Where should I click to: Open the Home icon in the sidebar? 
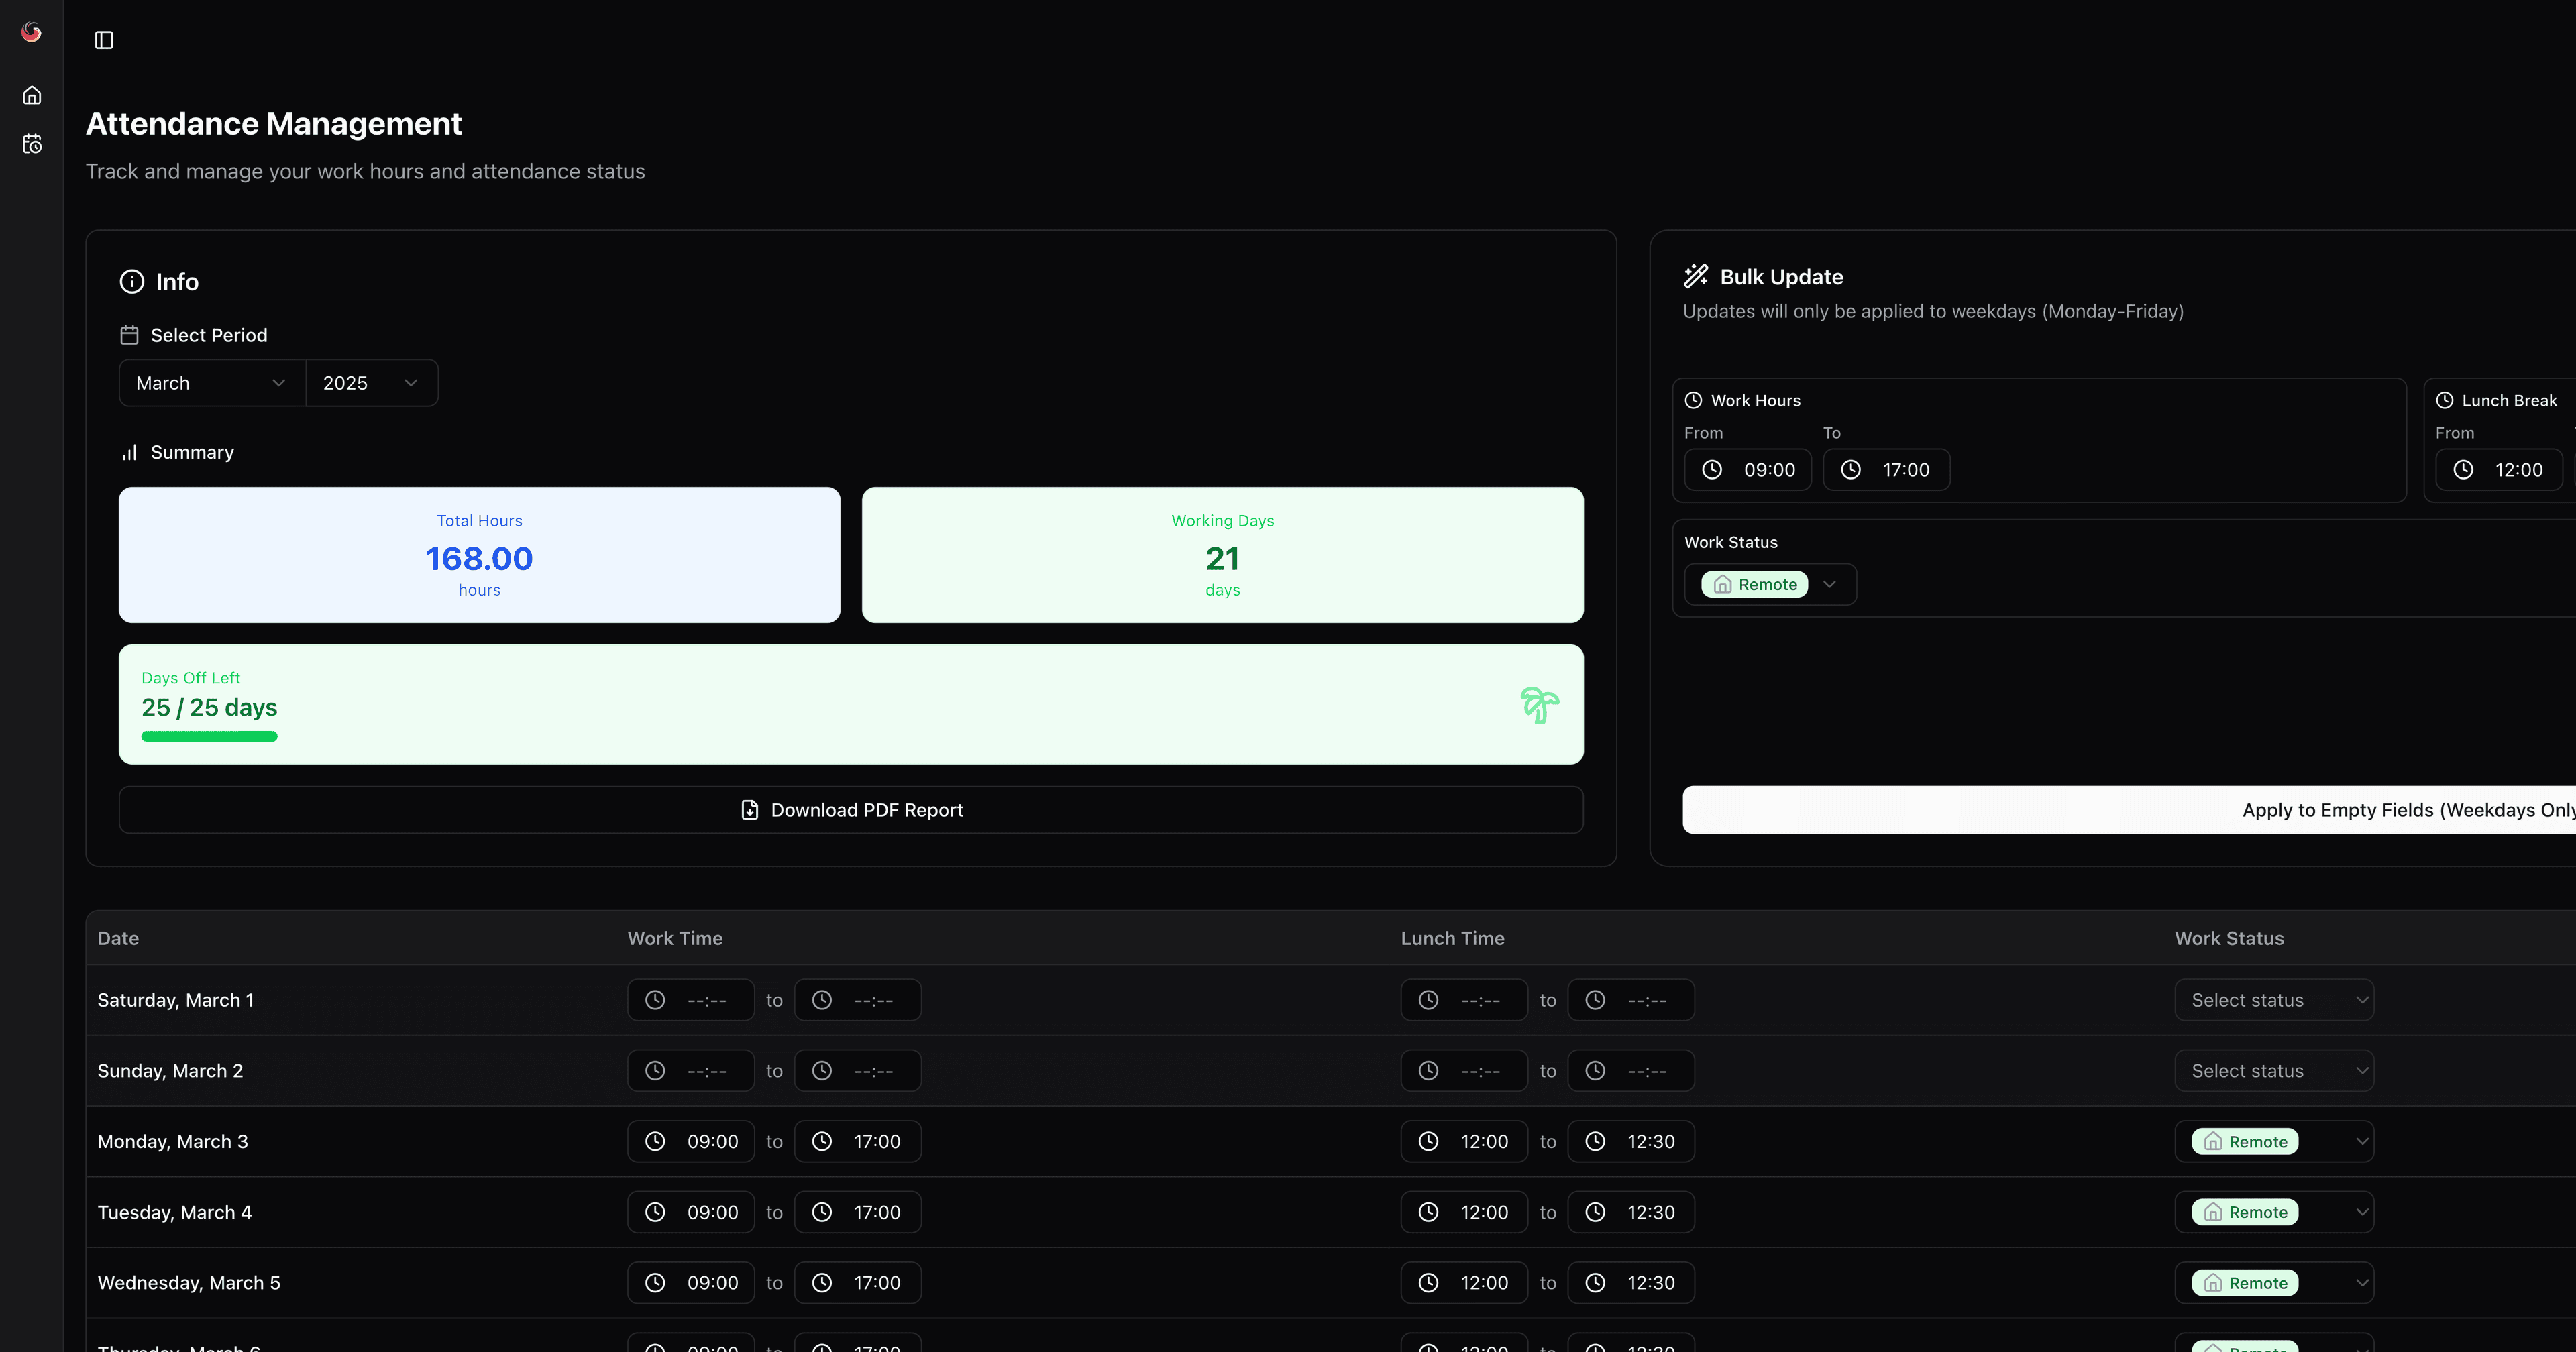(x=31, y=94)
